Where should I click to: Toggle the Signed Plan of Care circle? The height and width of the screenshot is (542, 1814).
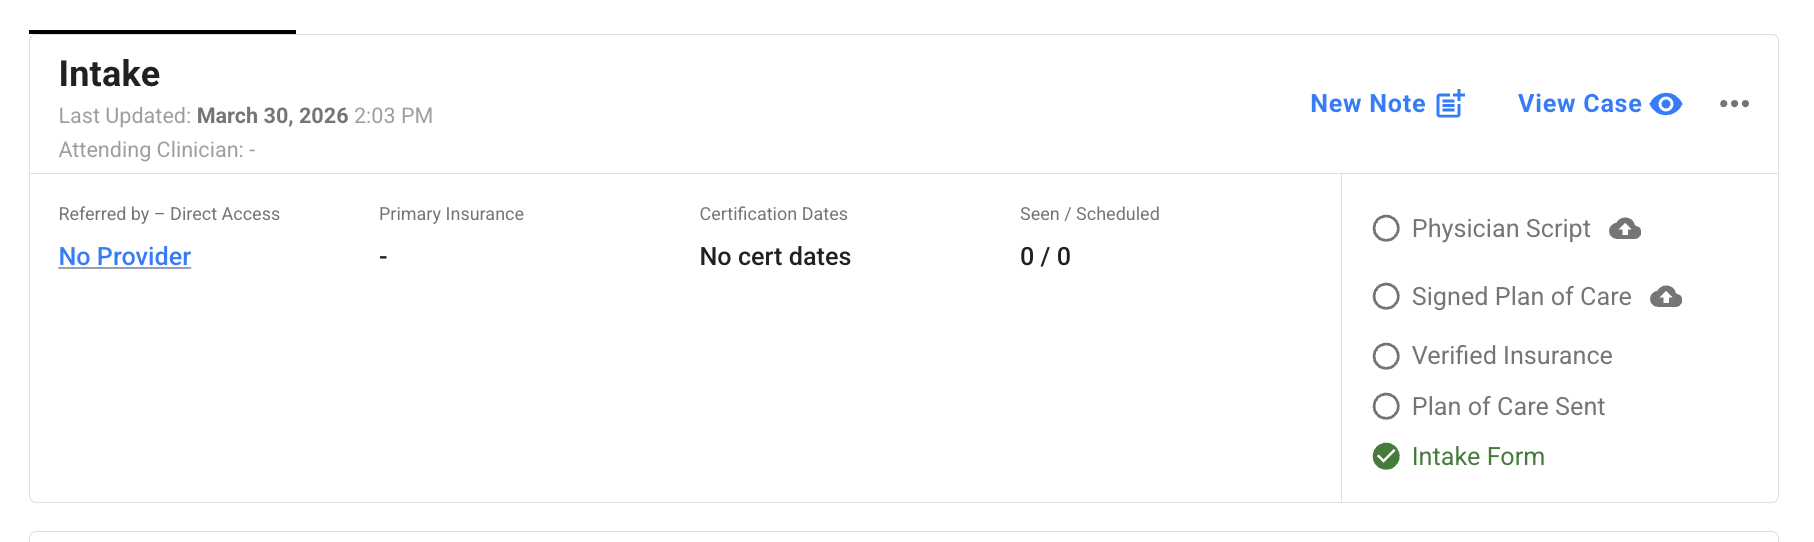[x=1386, y=297]
